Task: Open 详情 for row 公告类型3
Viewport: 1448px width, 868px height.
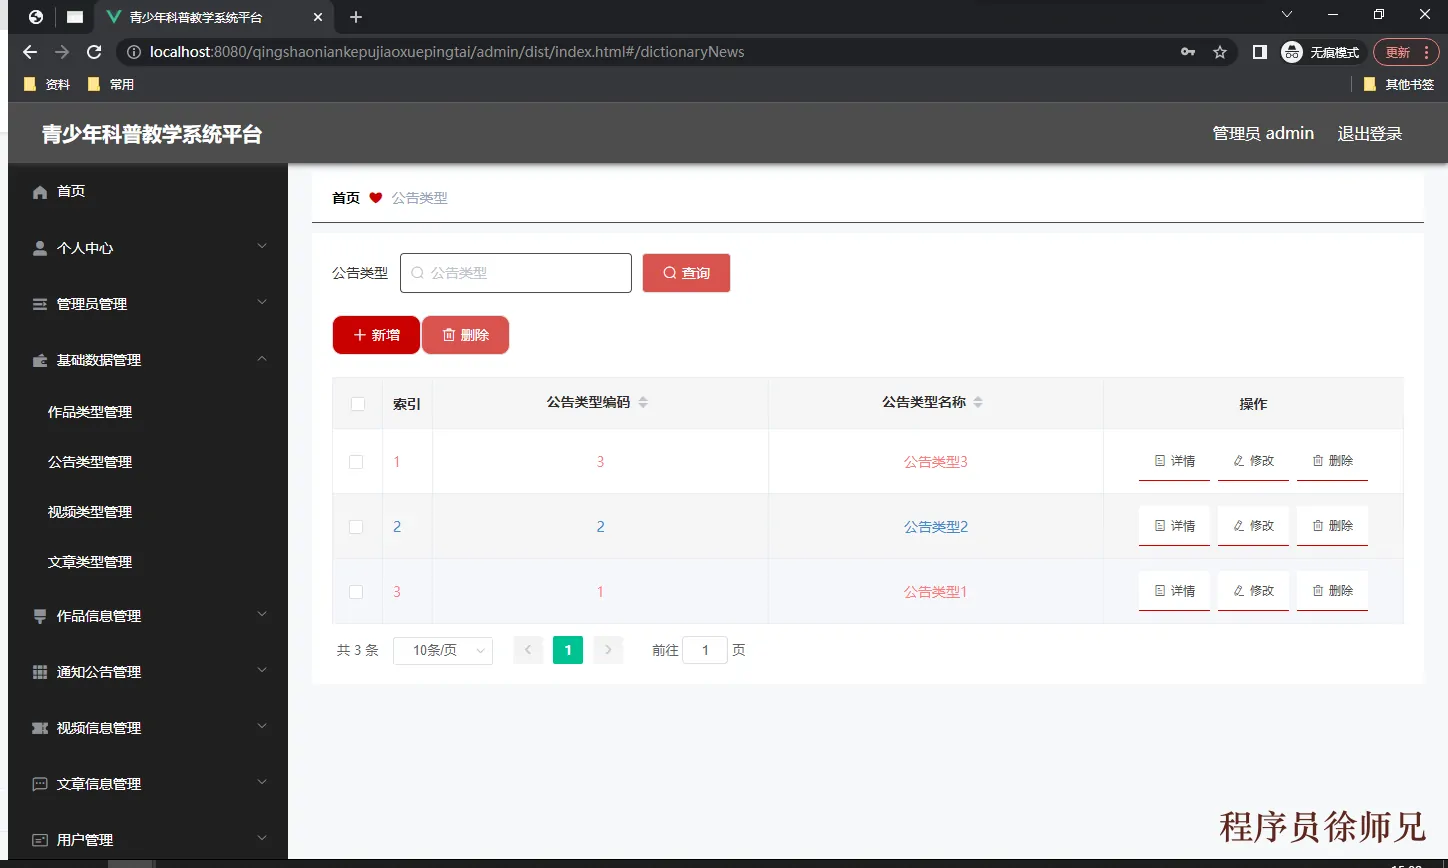Action: [1174, 461]
